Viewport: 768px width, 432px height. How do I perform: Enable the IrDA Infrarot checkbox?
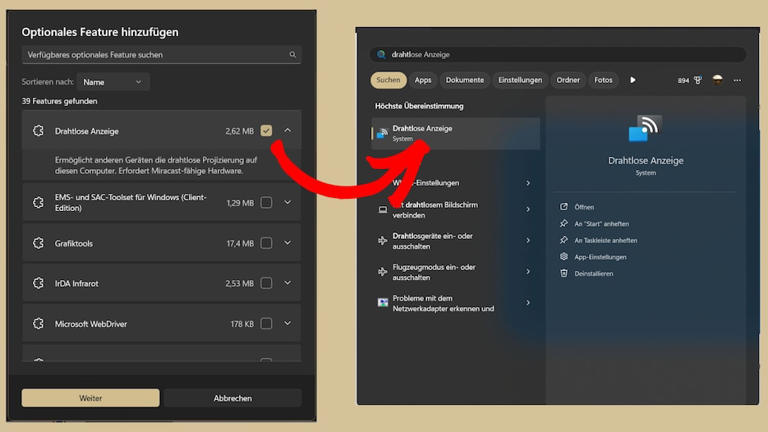266,283
